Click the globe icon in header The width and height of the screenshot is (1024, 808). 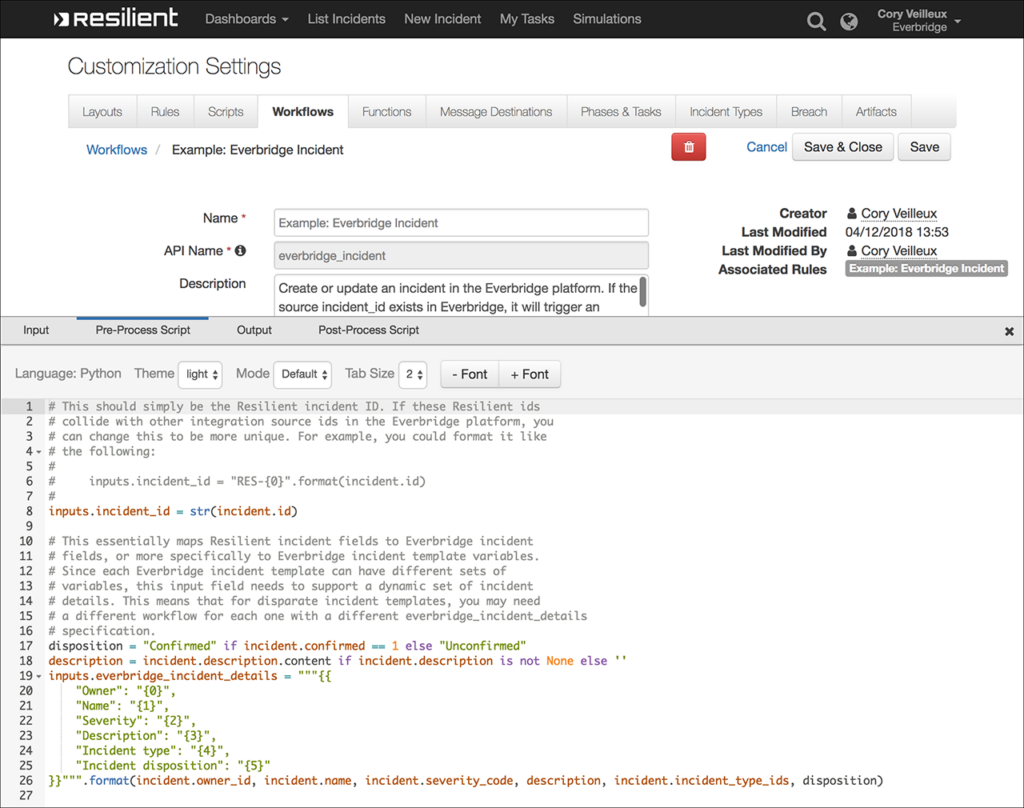point(848,22)
